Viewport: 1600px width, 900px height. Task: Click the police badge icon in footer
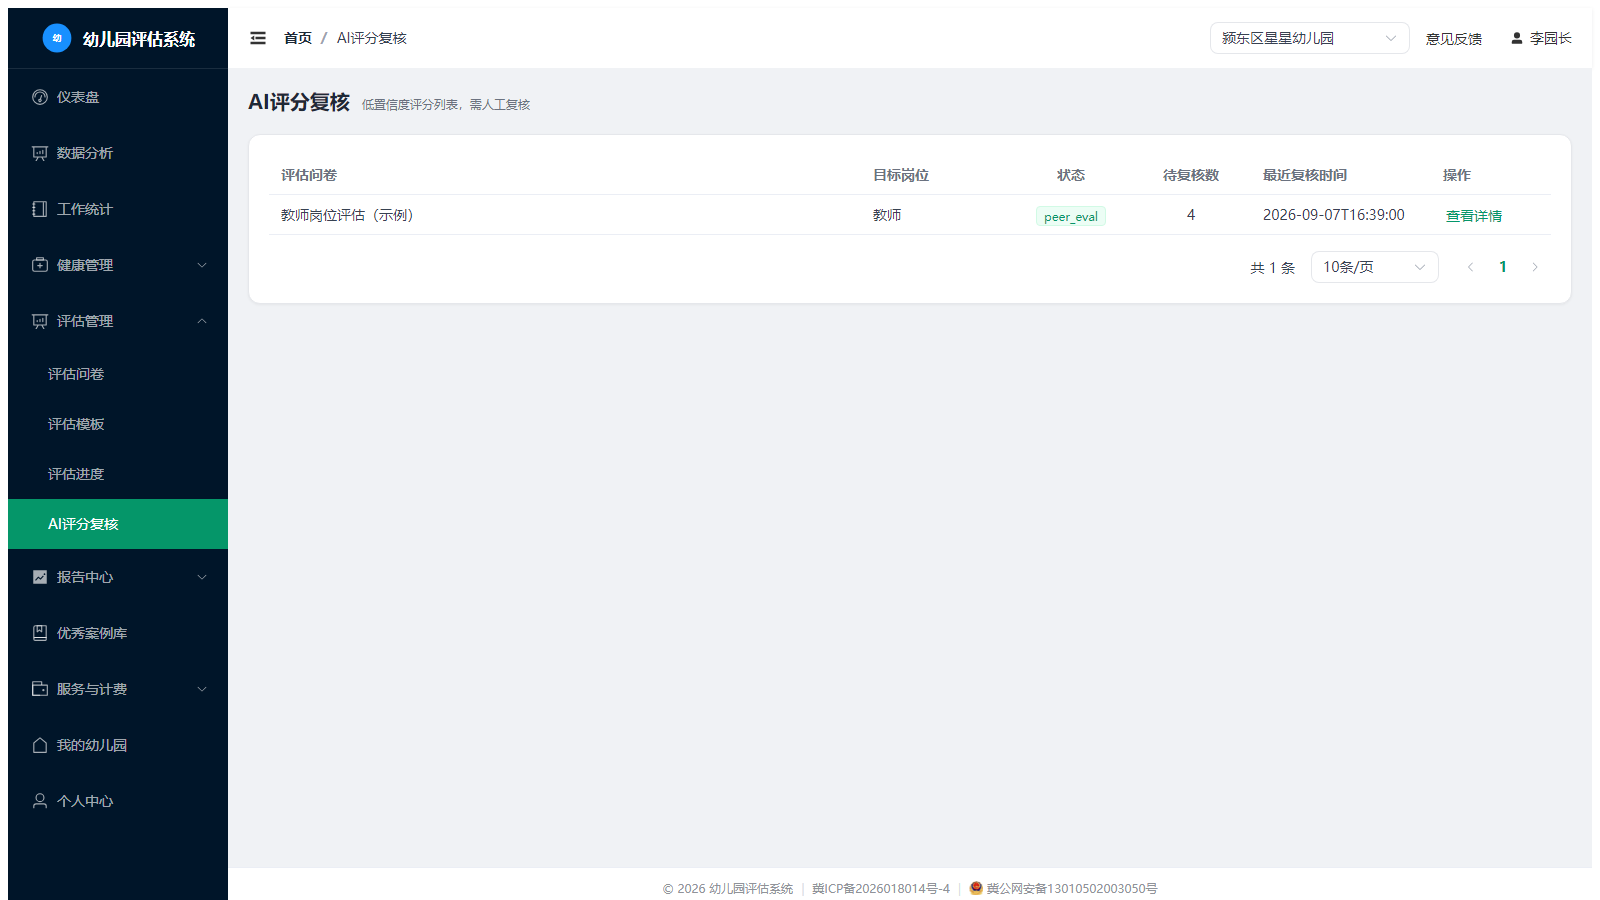coord(976,888)
